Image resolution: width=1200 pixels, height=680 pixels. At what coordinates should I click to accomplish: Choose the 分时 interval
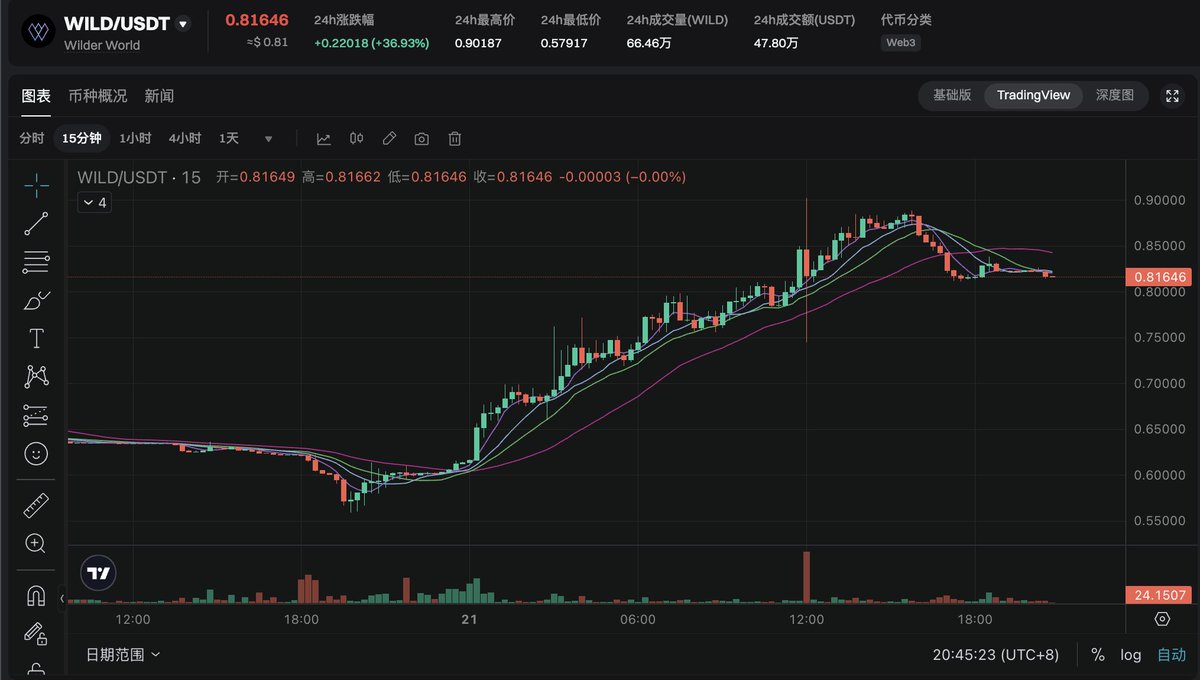[32, 139]
